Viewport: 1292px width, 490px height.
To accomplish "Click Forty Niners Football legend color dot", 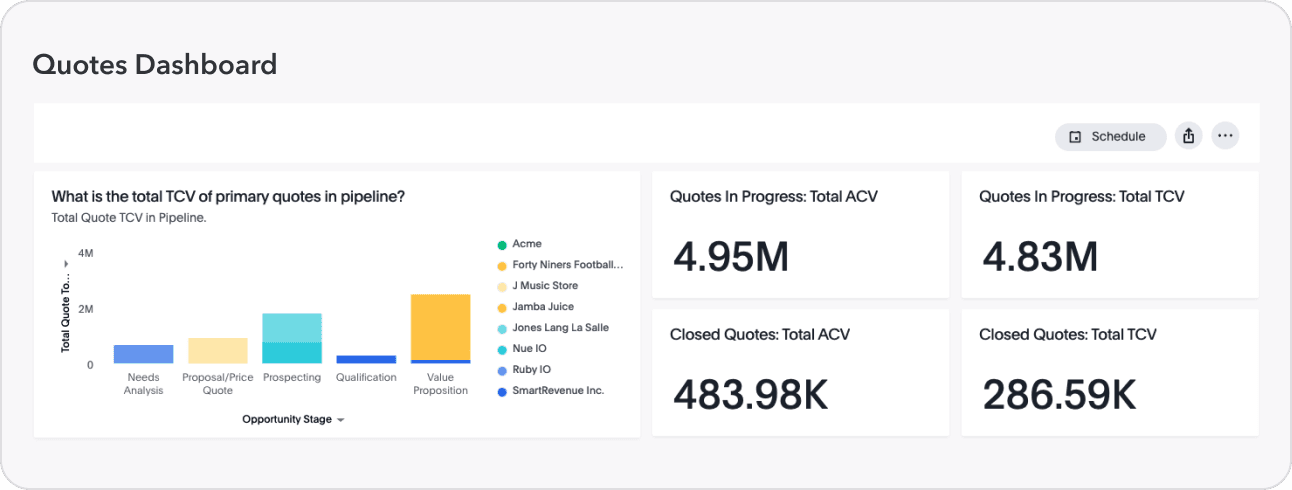I will point(501,266).
